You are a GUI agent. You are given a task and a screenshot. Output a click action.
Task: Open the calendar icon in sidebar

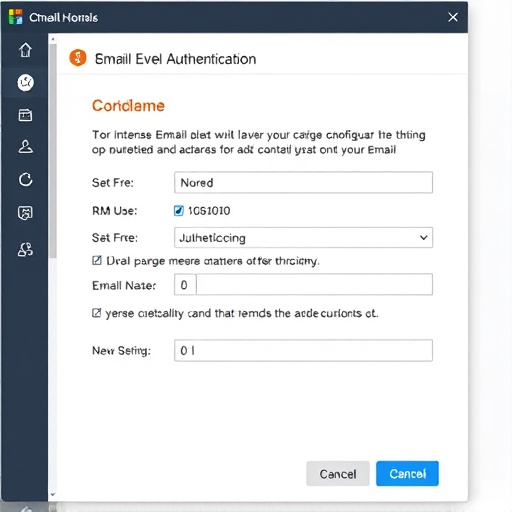tap(25, 115)
